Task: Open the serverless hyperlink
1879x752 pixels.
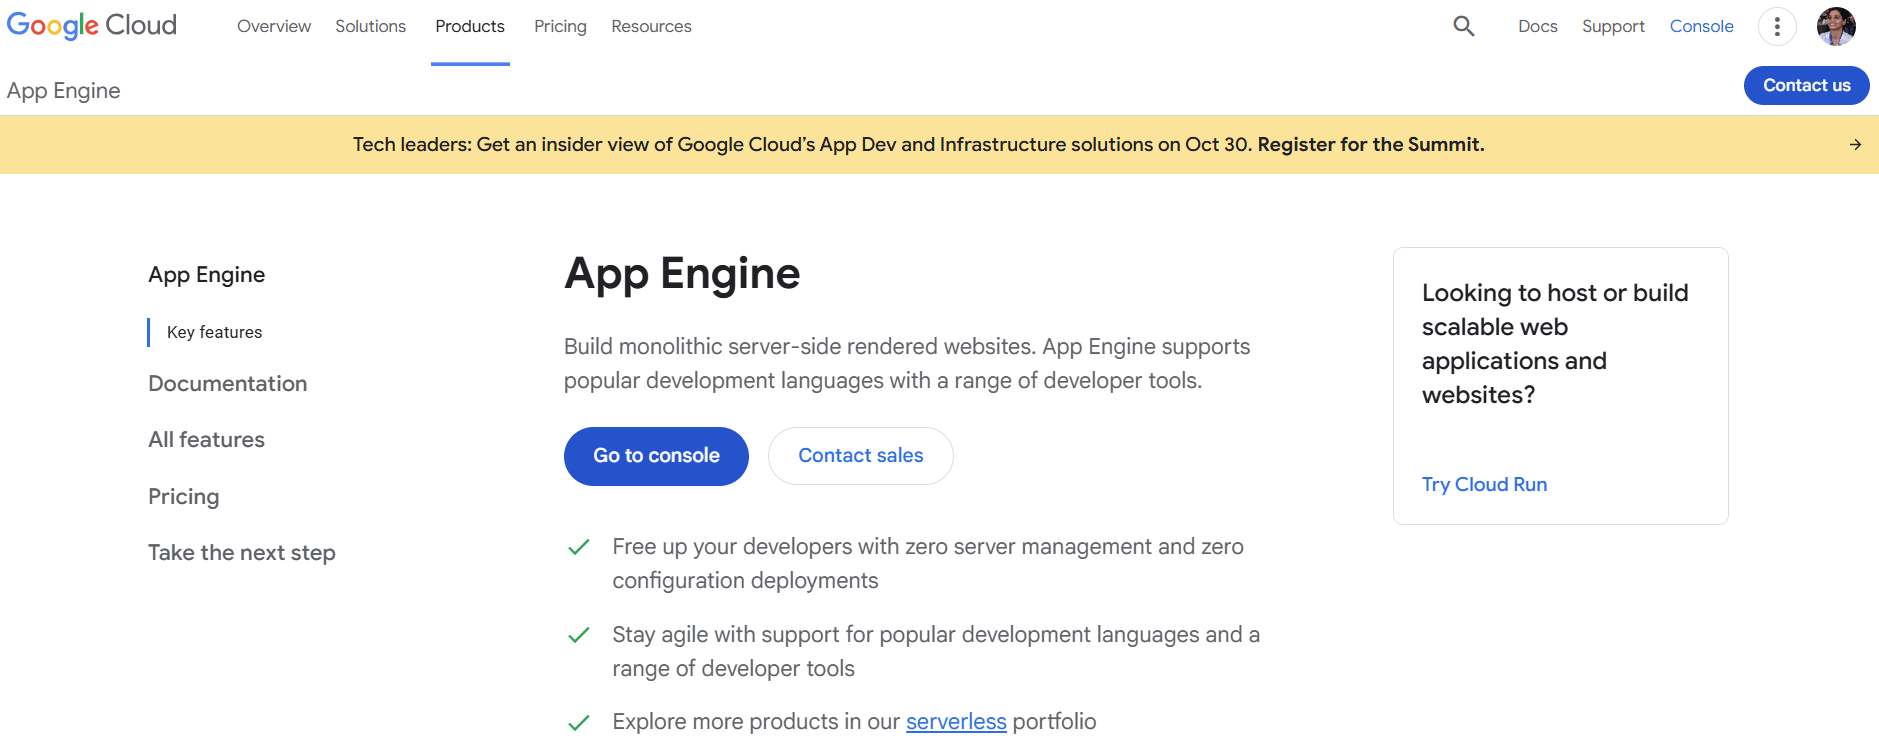Action: coord(956,722)
